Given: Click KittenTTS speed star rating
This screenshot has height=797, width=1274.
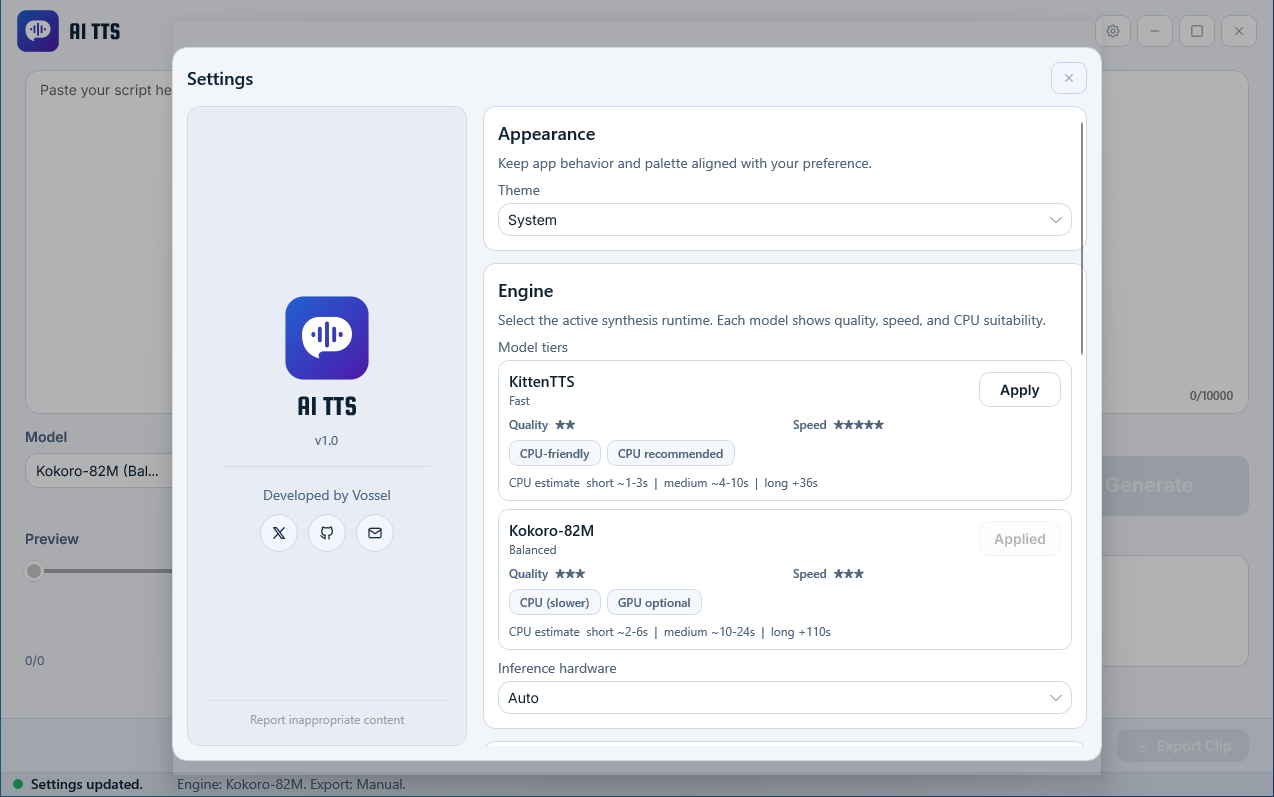Looking at the screenshot, I should [x=858, y=425].
